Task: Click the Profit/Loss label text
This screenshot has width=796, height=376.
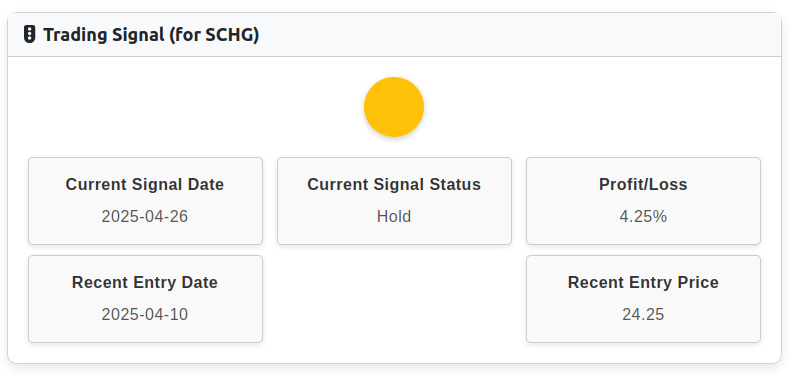Action: tap(643, 184)
